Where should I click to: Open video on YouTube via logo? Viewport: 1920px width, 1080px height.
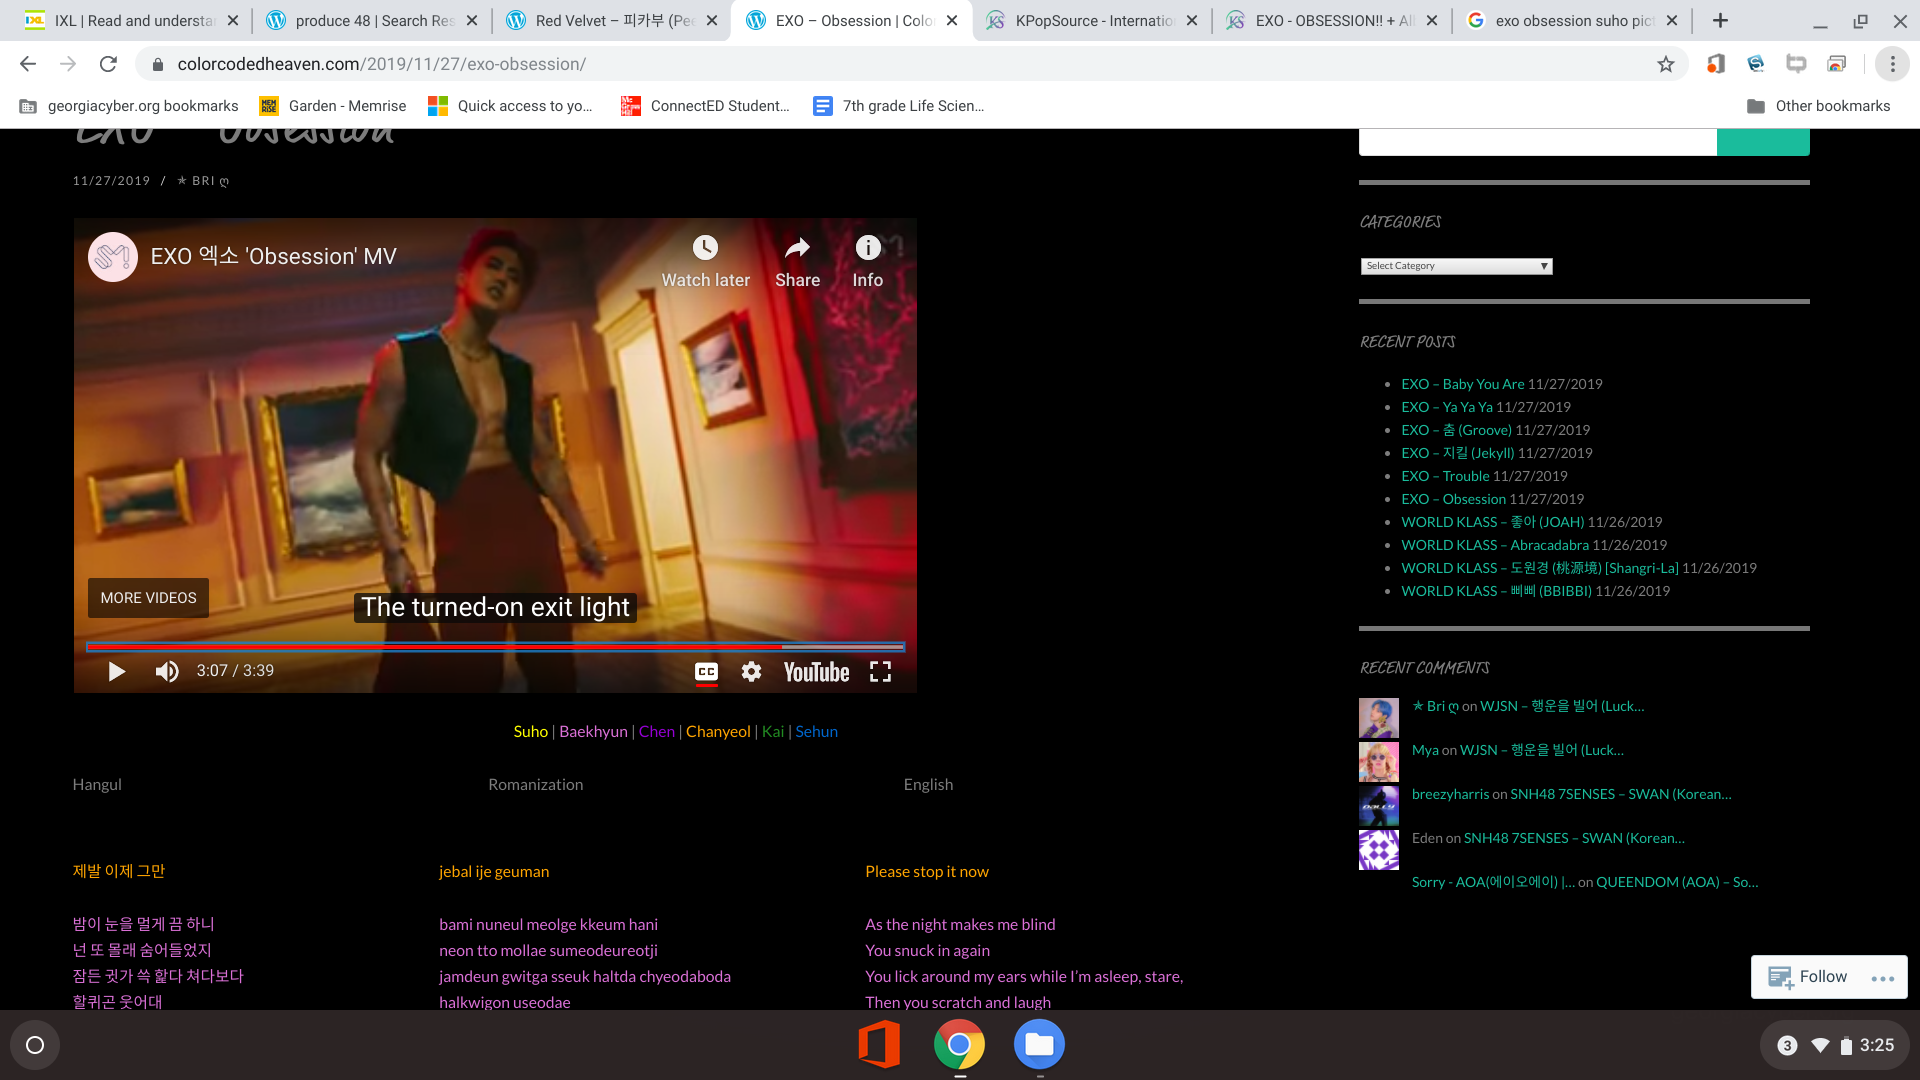pyautogui.click(x=816, y=672)
